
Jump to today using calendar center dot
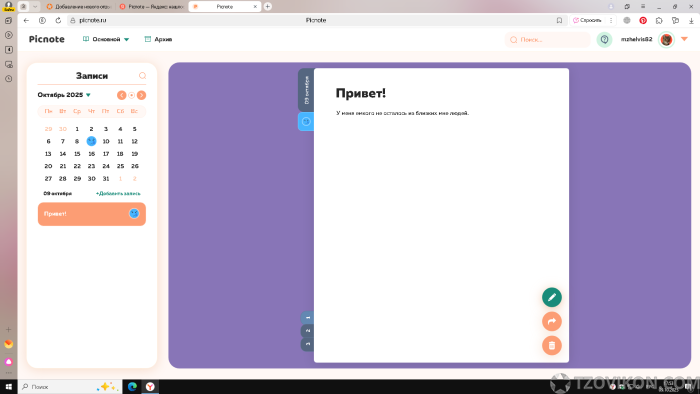point(132,95)
